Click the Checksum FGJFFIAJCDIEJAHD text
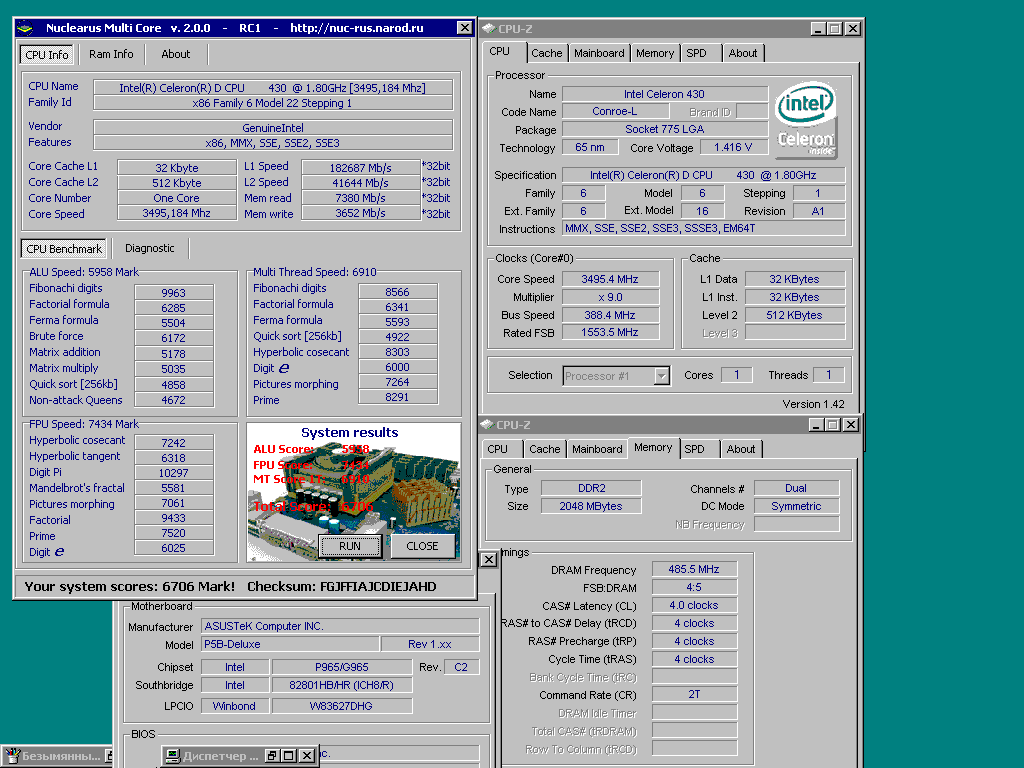The height and width of the screenshot is (768, 1024). point(342,586)
